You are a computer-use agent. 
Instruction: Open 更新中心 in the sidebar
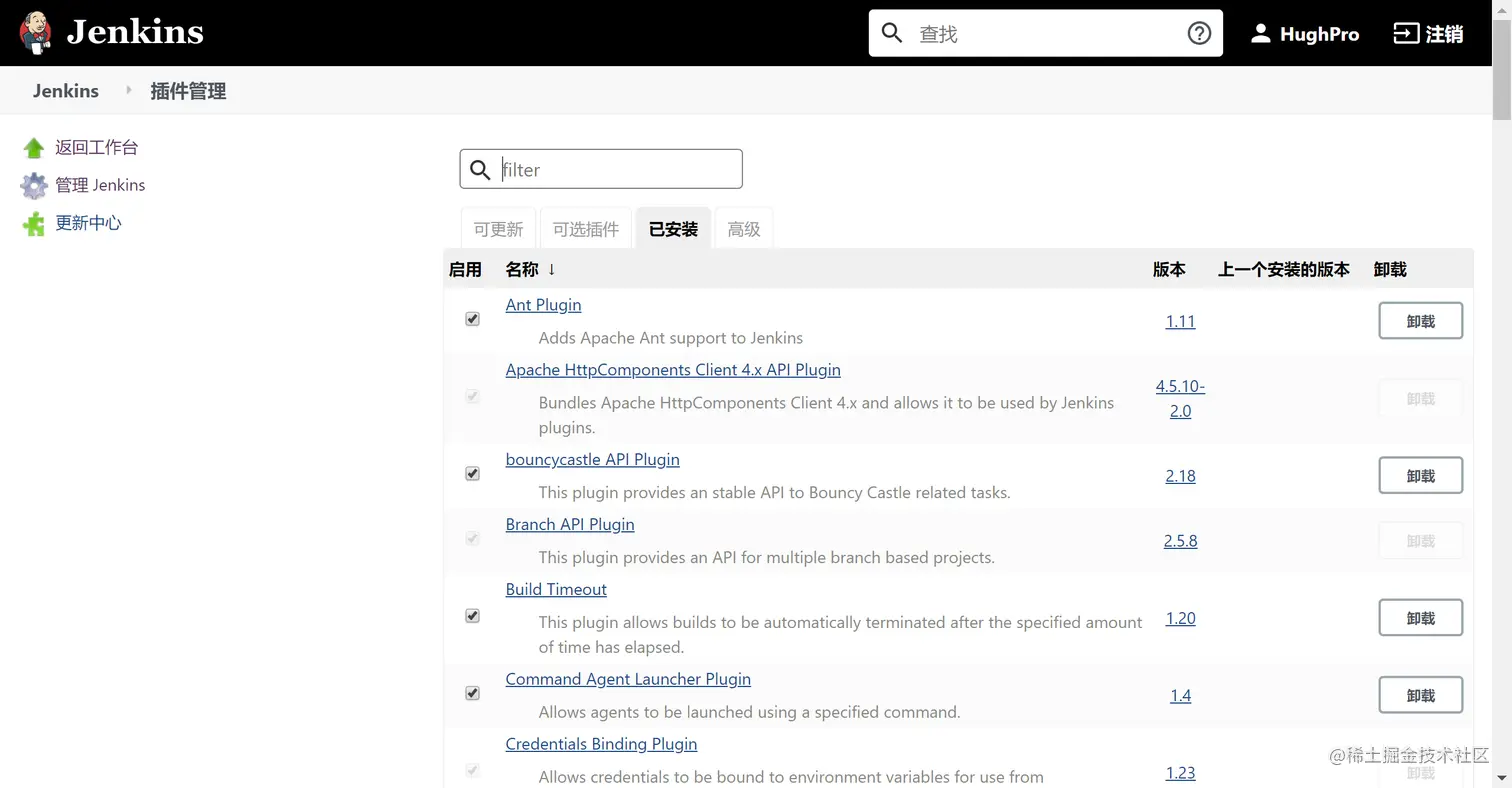click(x=88, y=223)
